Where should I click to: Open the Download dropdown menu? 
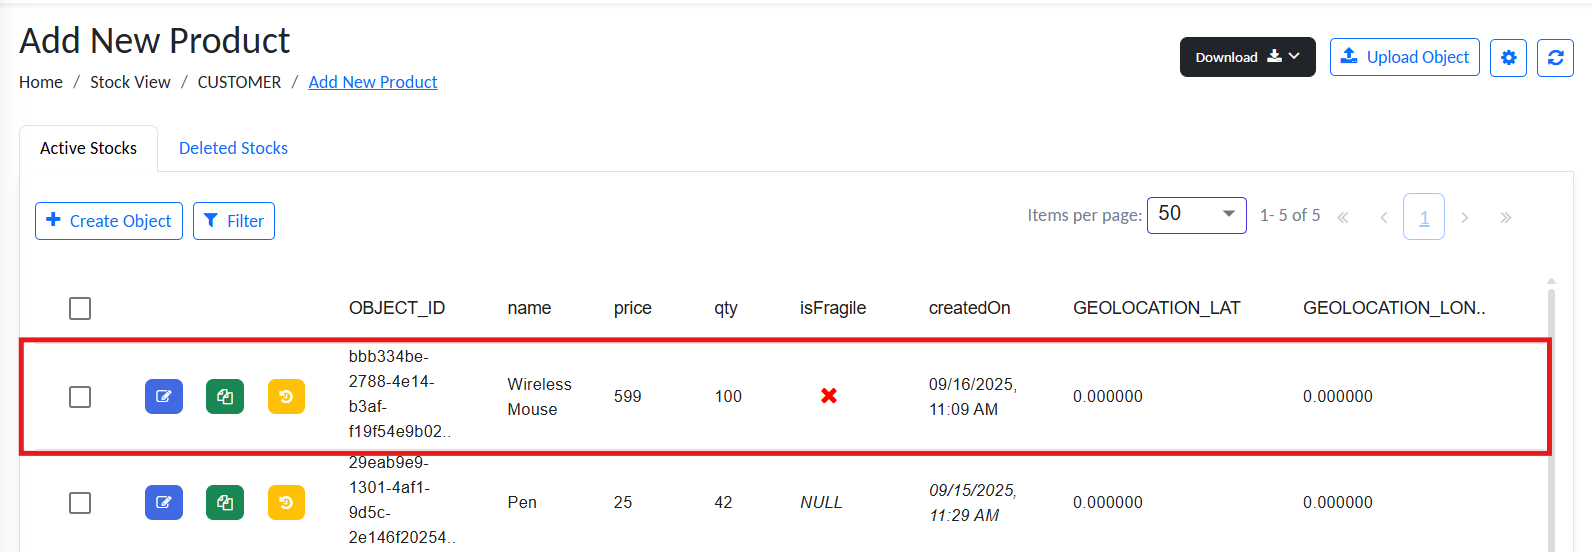(1247, 57)
